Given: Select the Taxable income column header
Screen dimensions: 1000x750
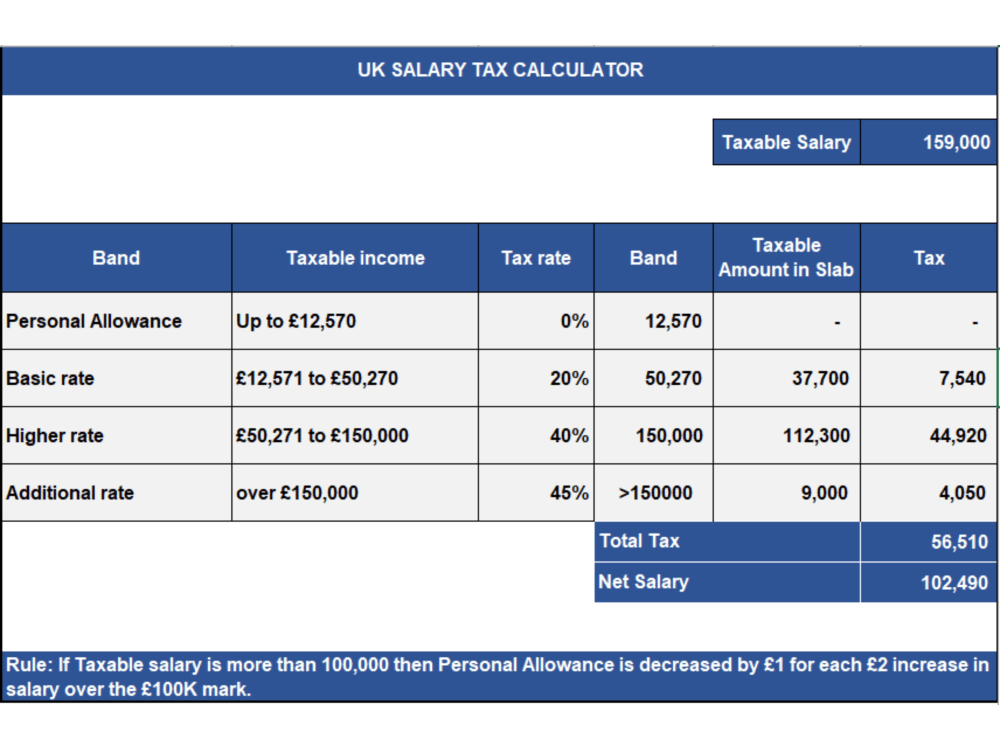Looking at the screenshot, I should (355, 257).
